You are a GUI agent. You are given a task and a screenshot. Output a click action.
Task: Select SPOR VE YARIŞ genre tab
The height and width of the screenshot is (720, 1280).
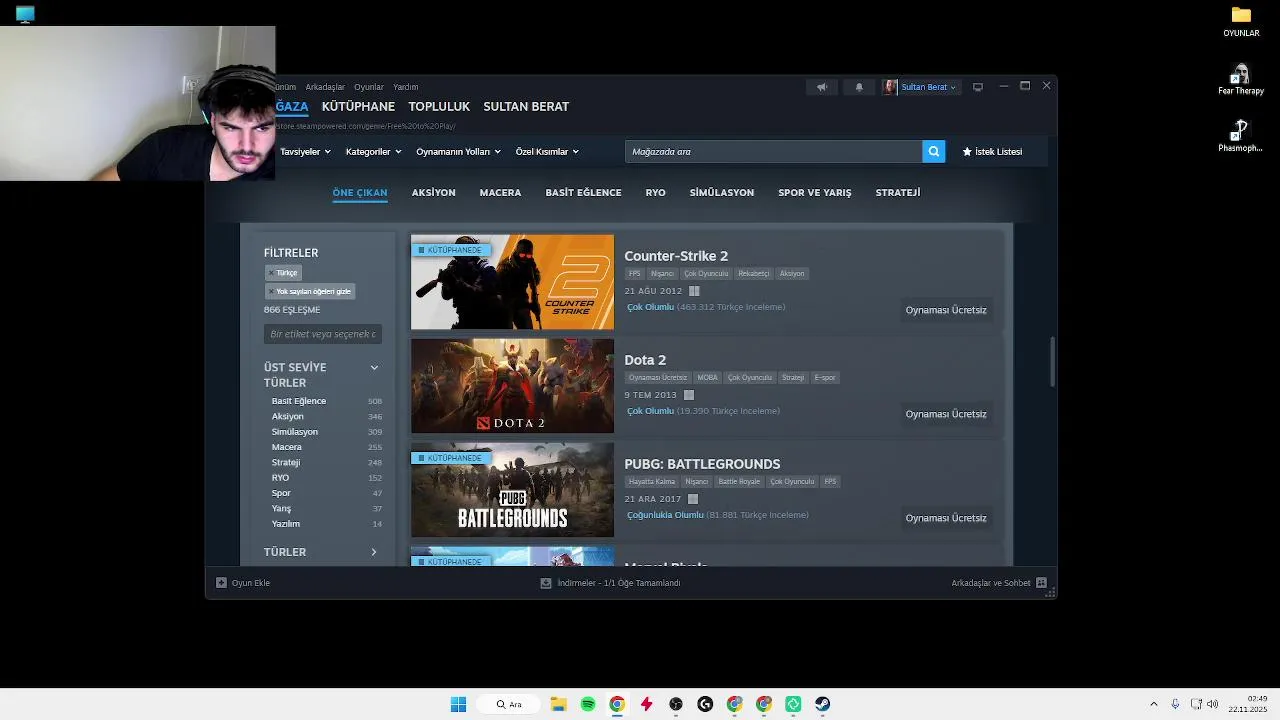click(x=815, y=193)
